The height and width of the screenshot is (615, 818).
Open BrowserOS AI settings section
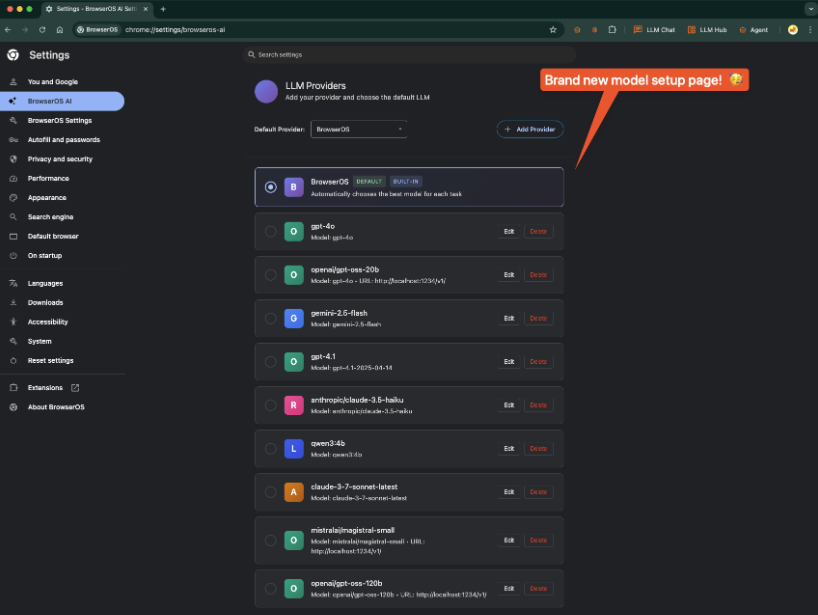pyautogui.click(x=62, y=101)
